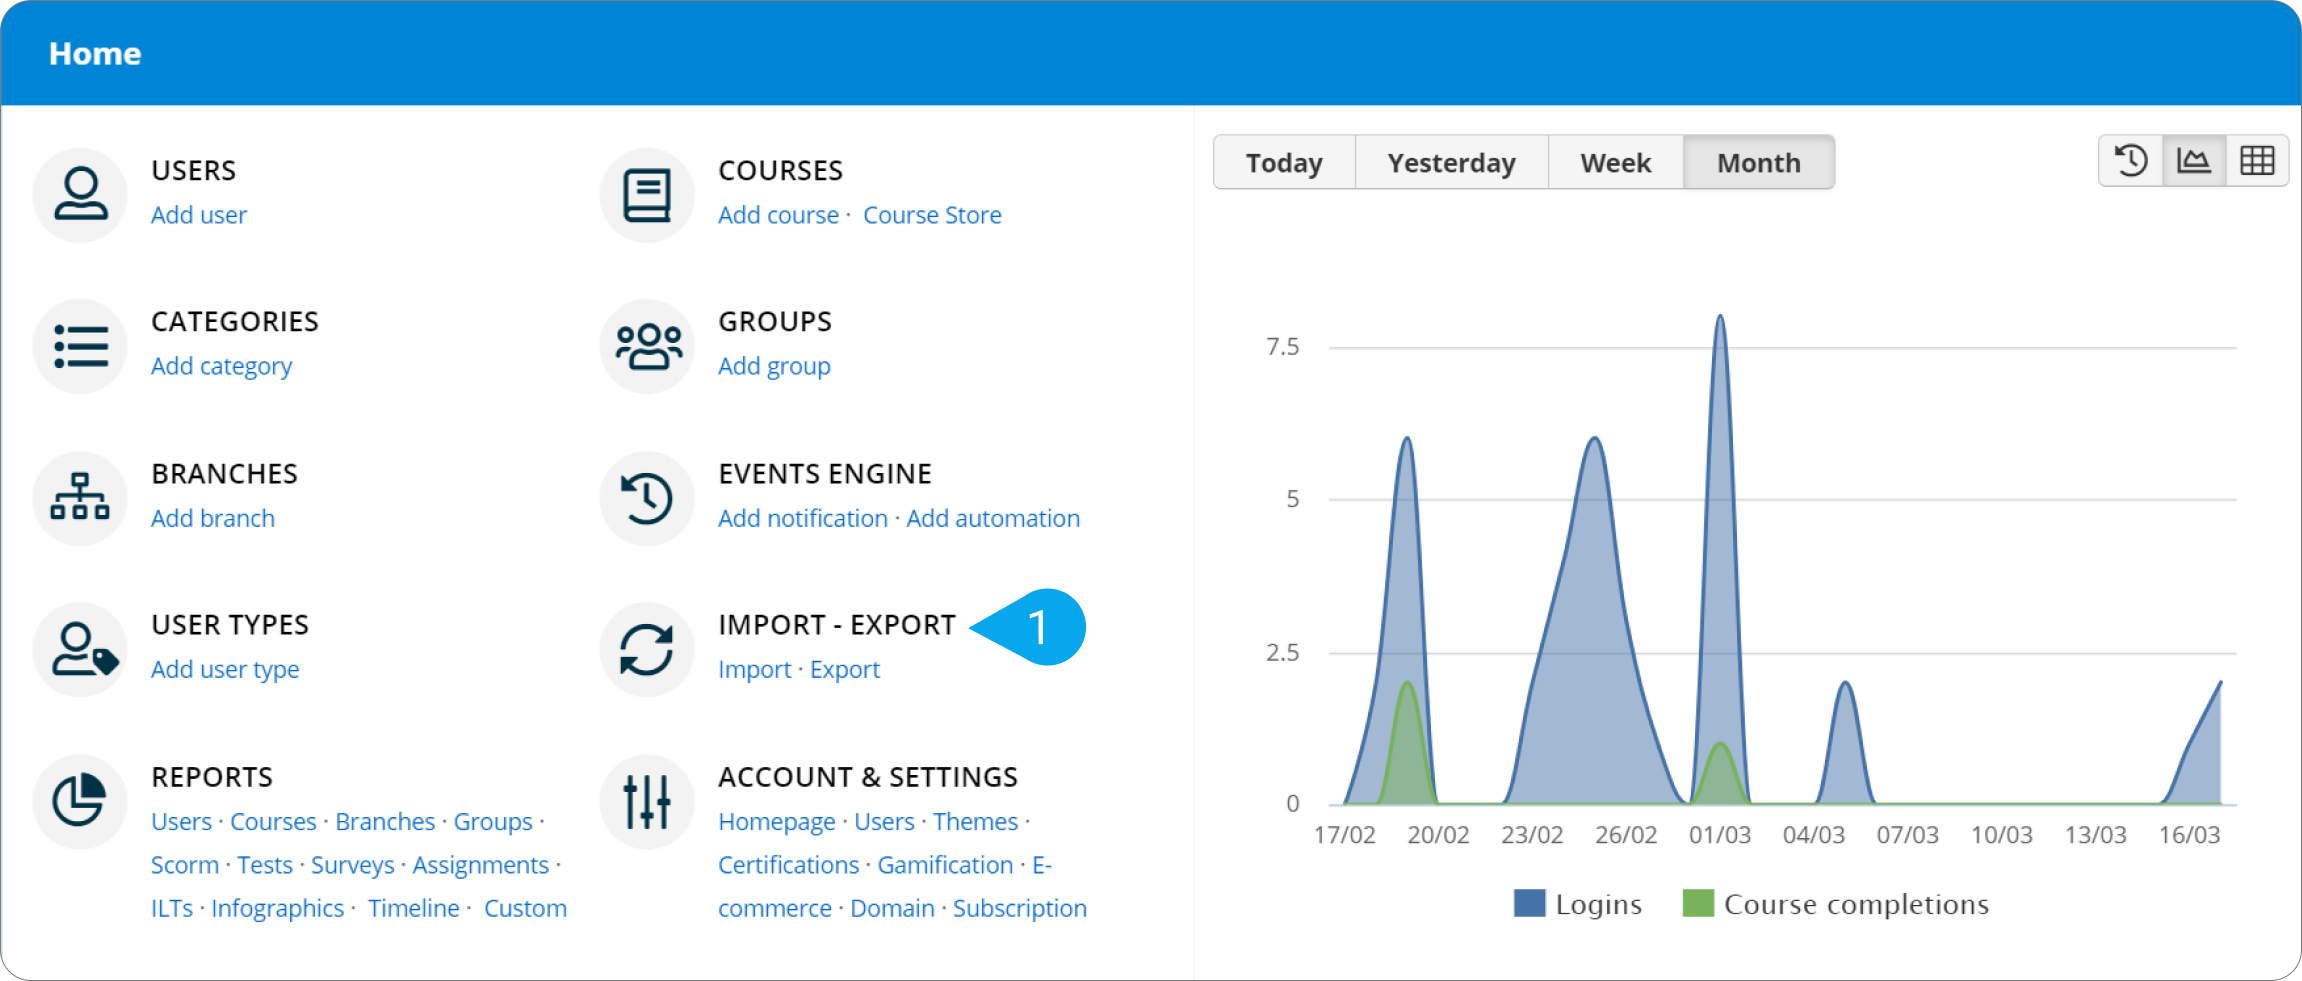Switch to the area chart view icon
This screenshot has height=981, width=2302.
[2194, 161]
